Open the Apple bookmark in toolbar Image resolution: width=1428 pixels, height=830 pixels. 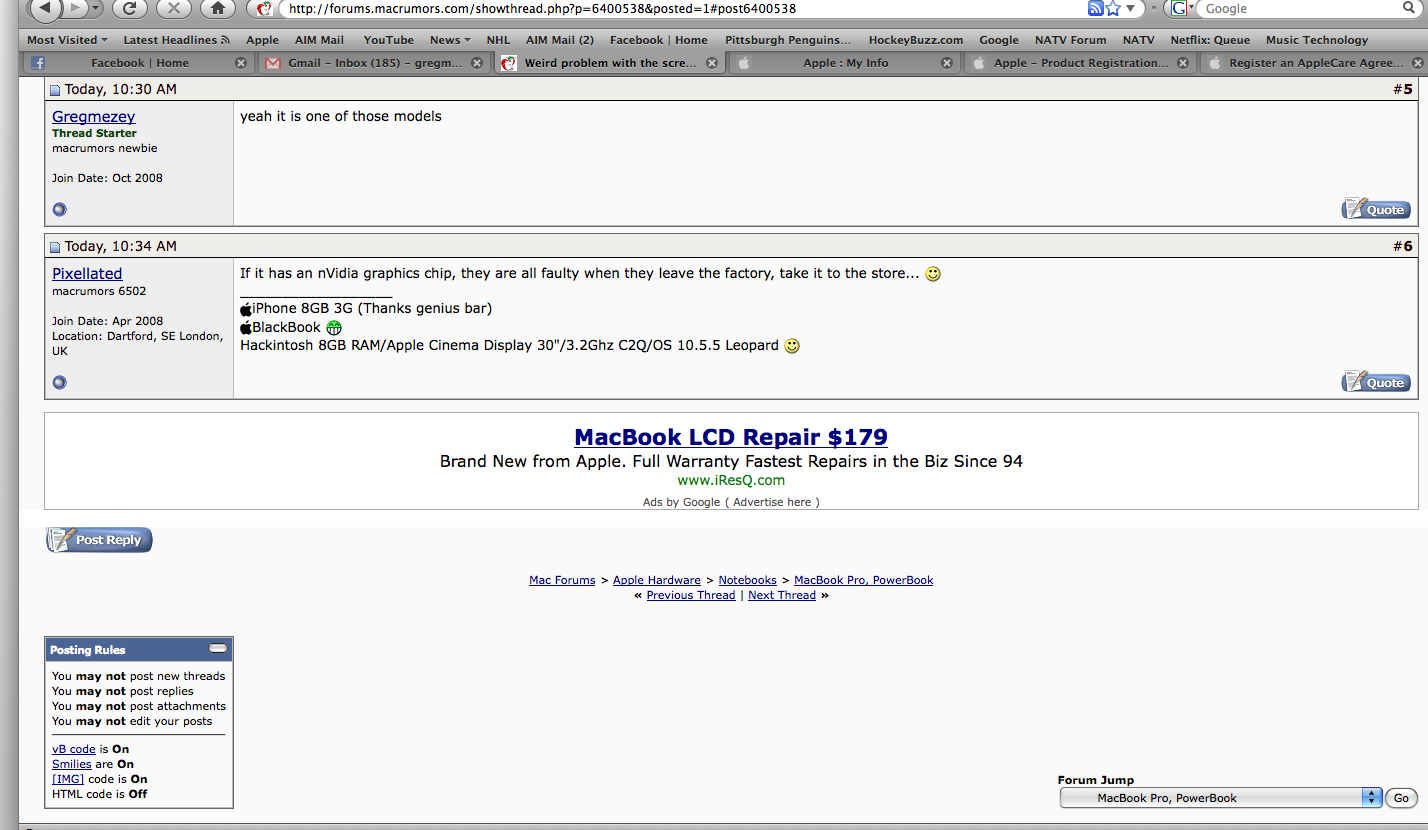262,40
